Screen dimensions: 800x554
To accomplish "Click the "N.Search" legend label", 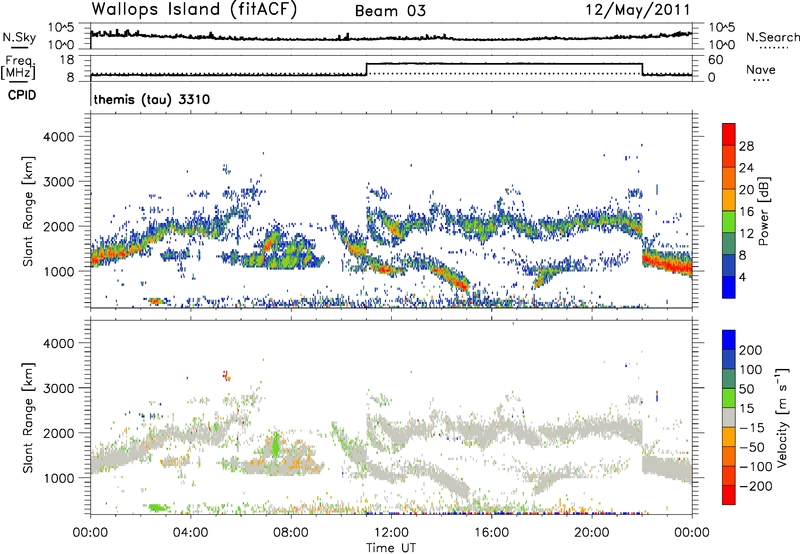I will tap(773, 37).
